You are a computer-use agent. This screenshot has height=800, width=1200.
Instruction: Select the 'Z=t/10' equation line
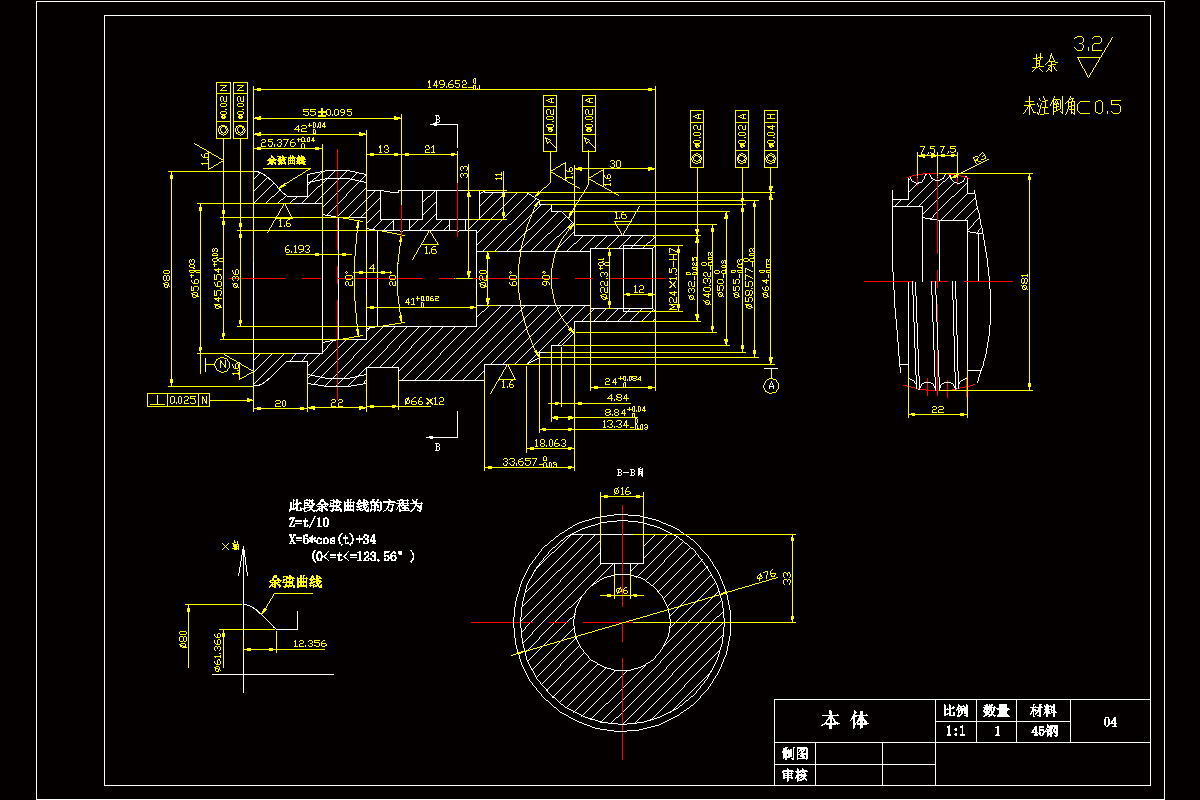(x=307, y=522)
